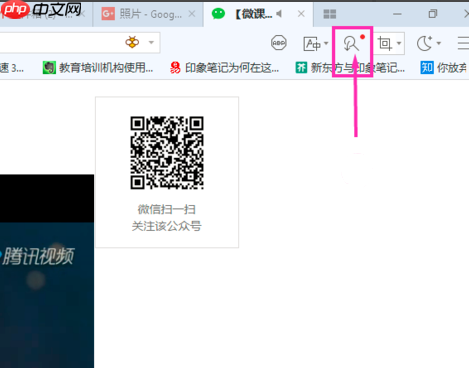
Task: Open the tab grid overview icon
Action: pyautogui.click(x=330, y=14)
